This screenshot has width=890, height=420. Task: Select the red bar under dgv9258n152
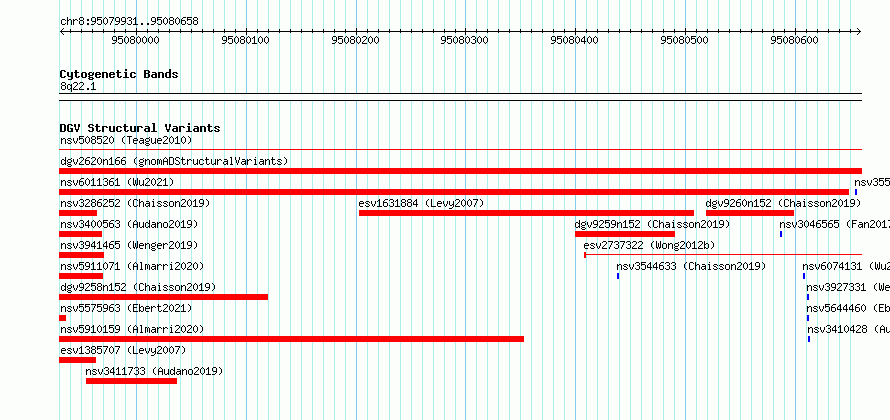[x=163, y=297]
